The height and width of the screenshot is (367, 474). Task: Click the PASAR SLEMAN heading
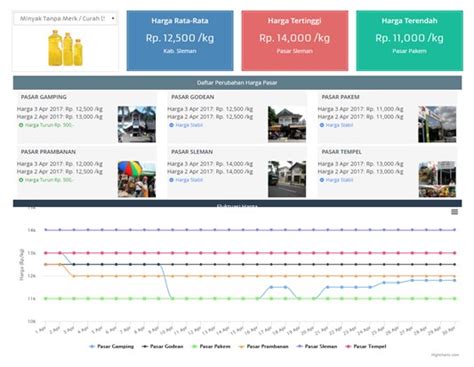pyautogui.click(x=192, y=152)
